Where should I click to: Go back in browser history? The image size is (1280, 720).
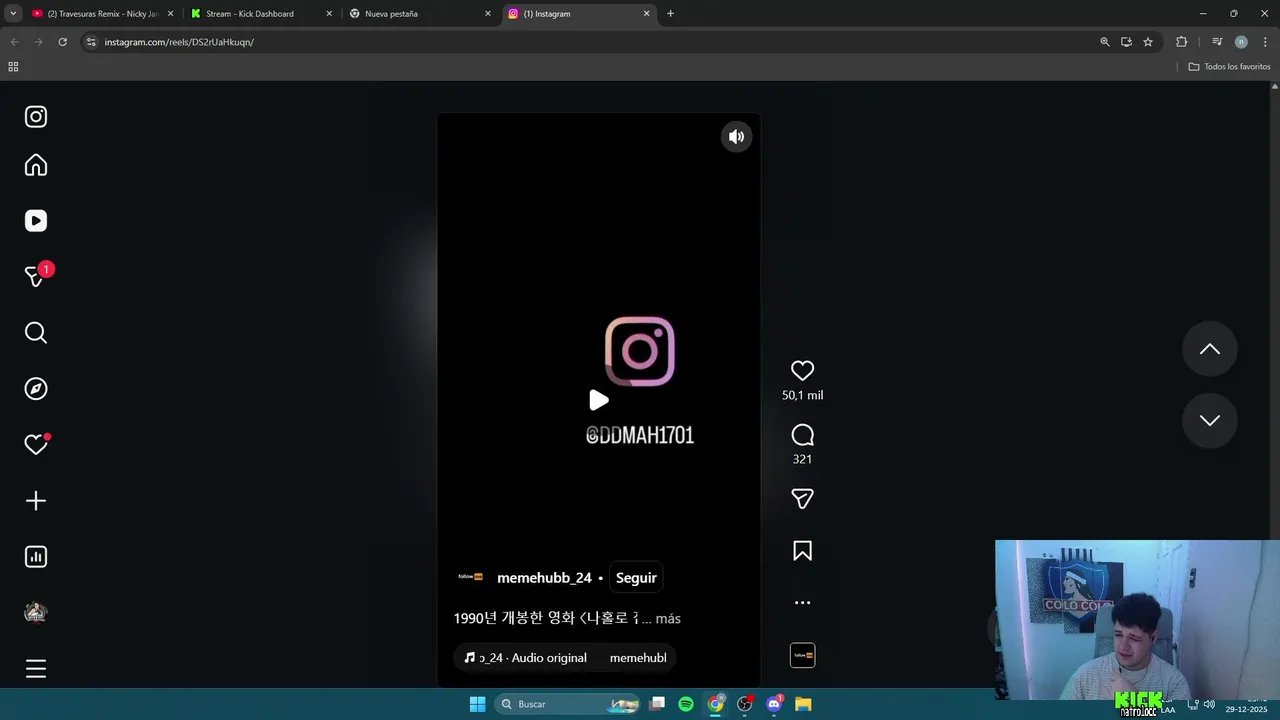click(14, 42)
